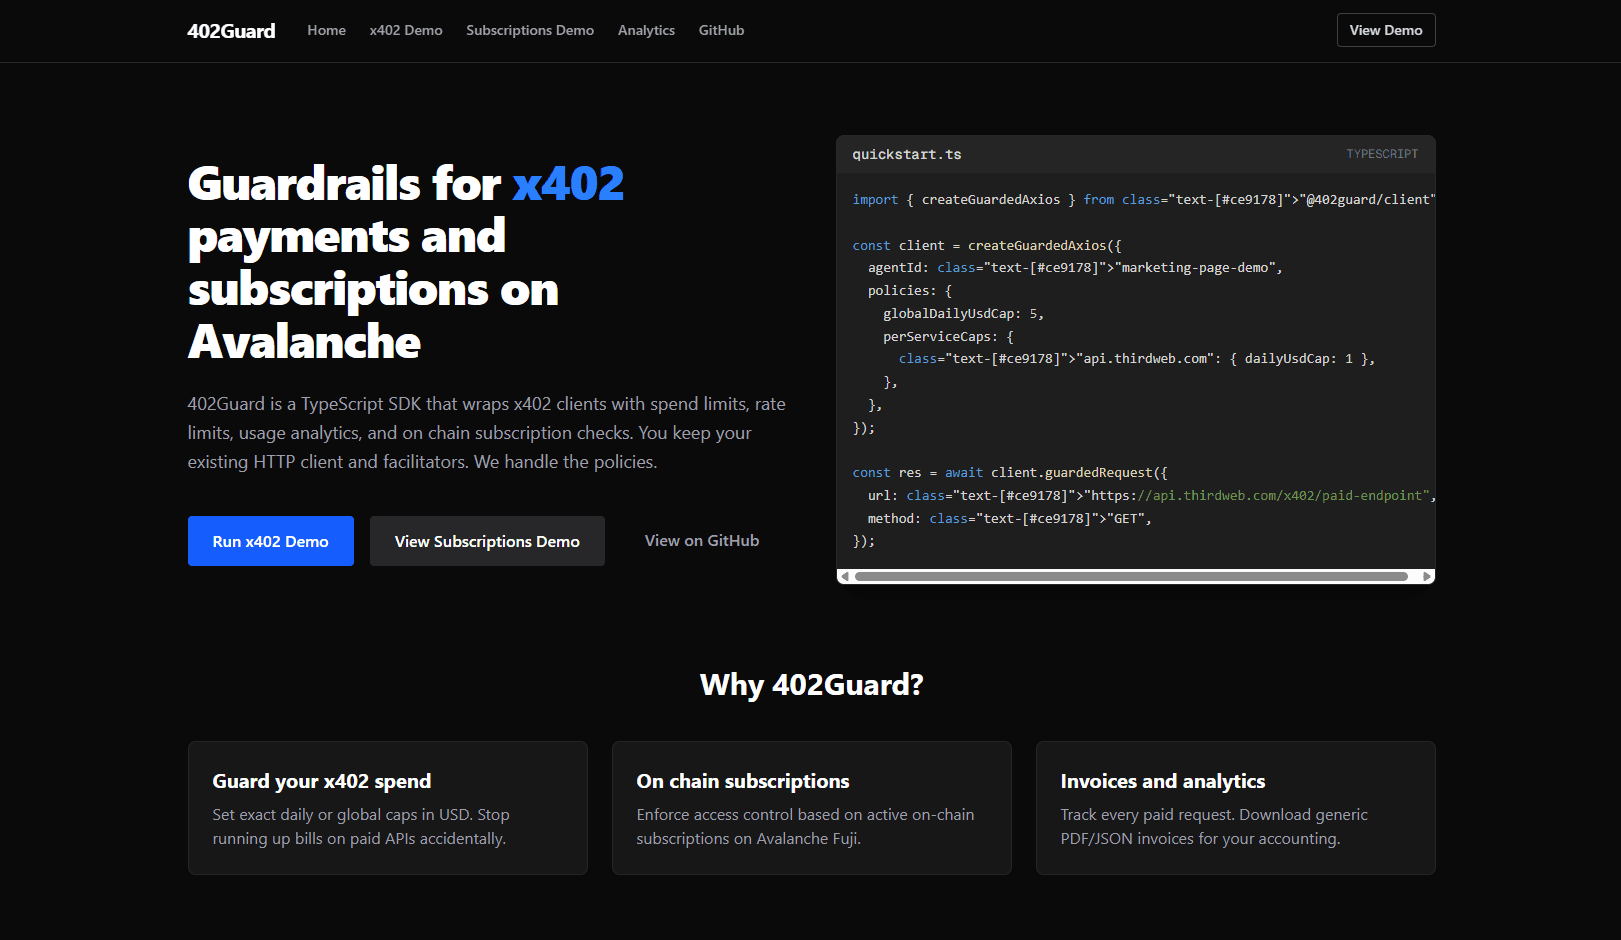Click the '402Guard is a TypeScript SDK' paragraph

(487, 433)
